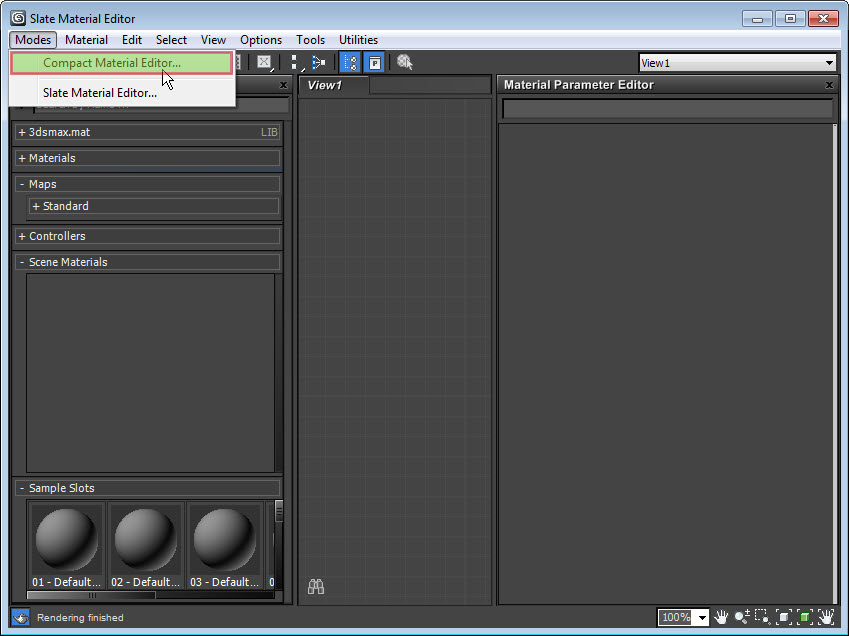
Task: Expand the Materials group
Action: [22, 158]
